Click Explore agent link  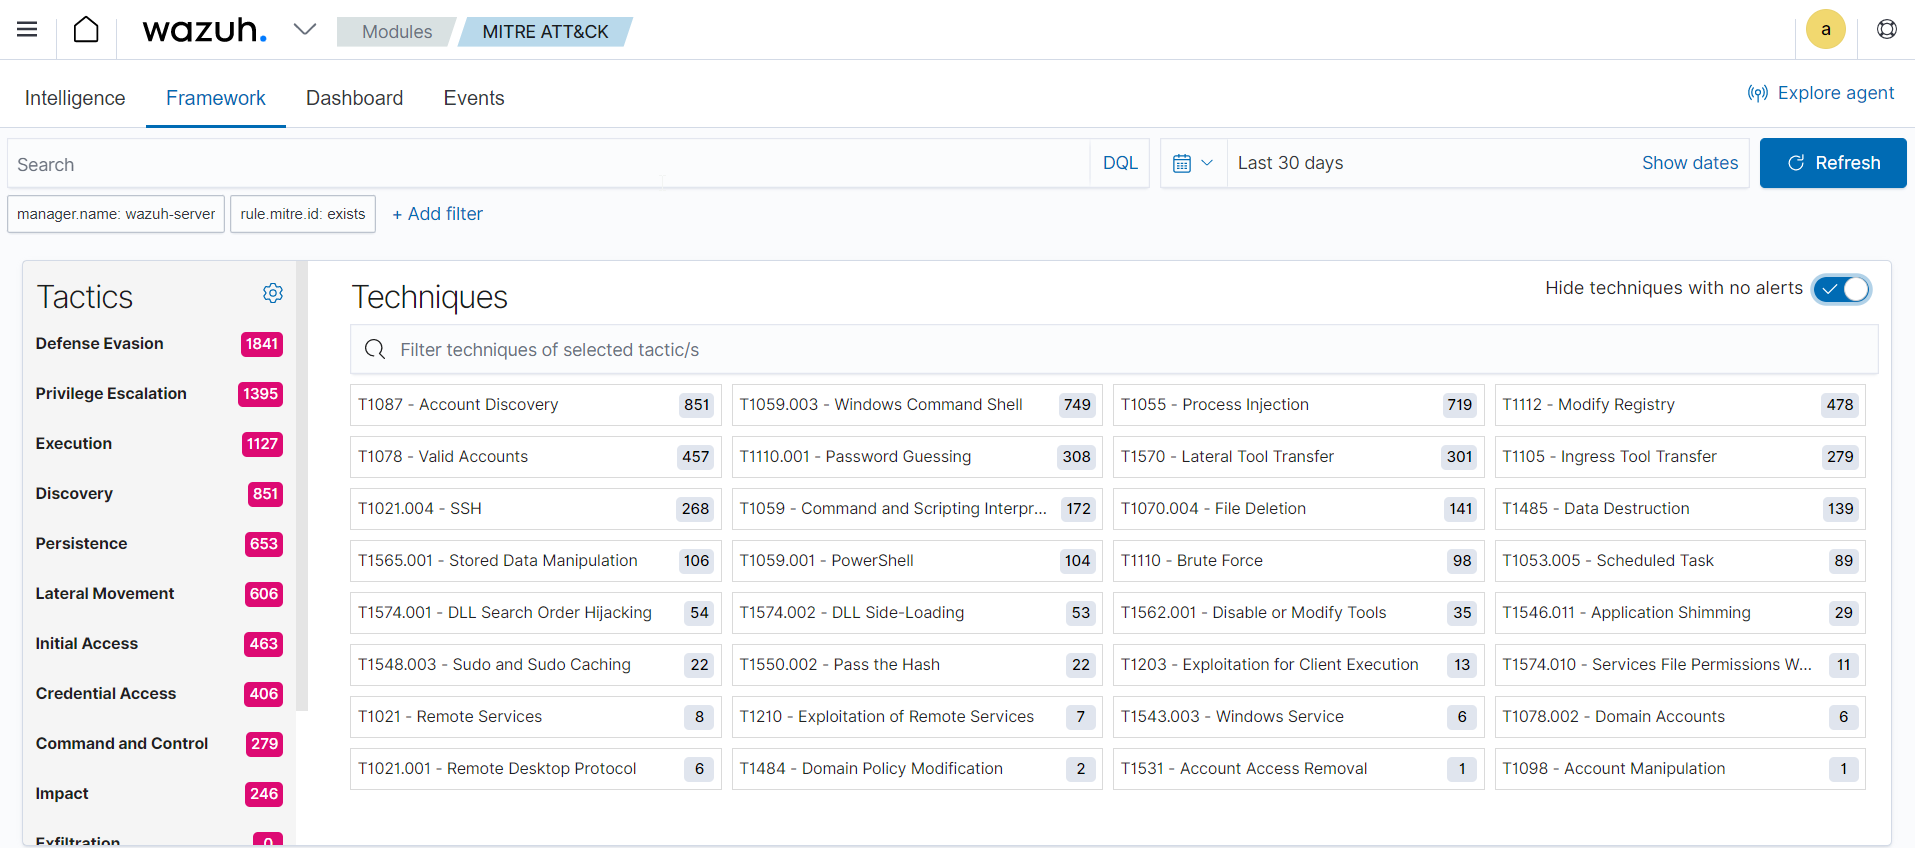click(1821, 93)
